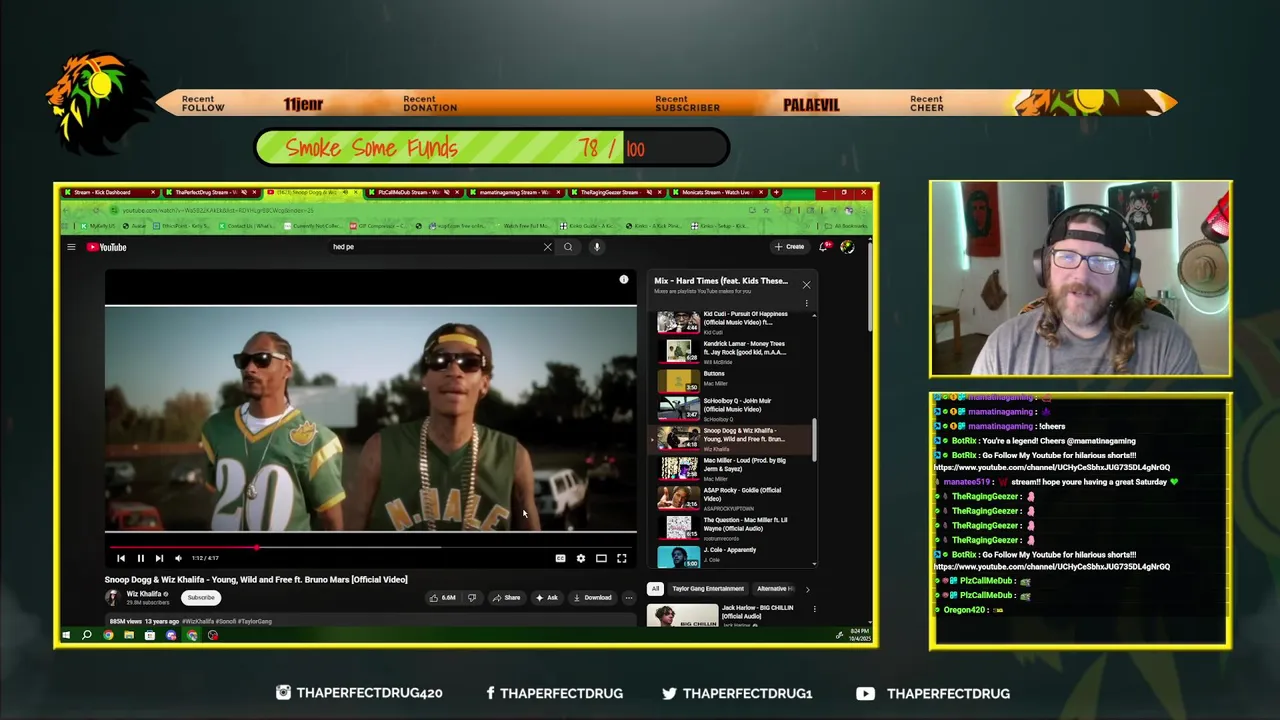
Task: Toggle closed captions on the player
Action: [560, 558]
